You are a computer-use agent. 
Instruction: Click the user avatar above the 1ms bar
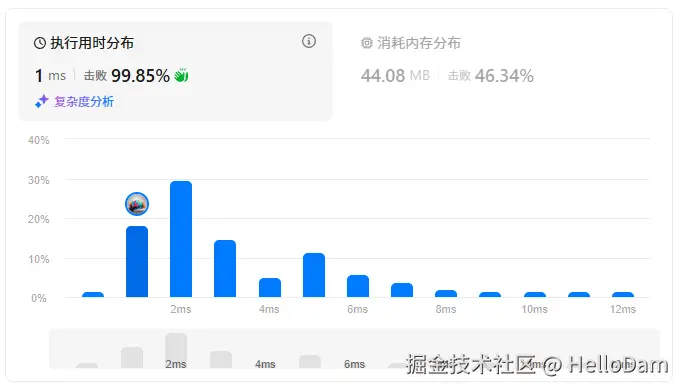137,204
